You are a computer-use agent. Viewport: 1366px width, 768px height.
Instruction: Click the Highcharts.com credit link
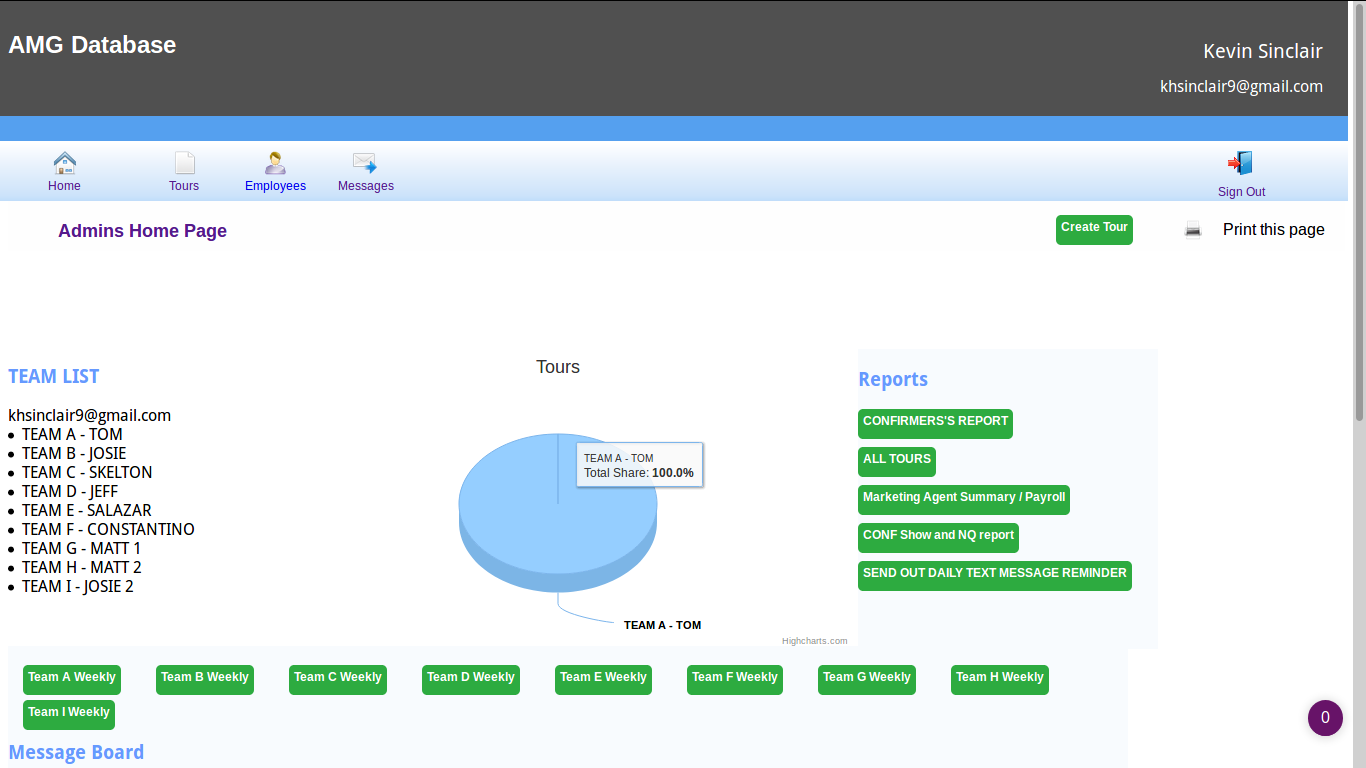point(814,641)
